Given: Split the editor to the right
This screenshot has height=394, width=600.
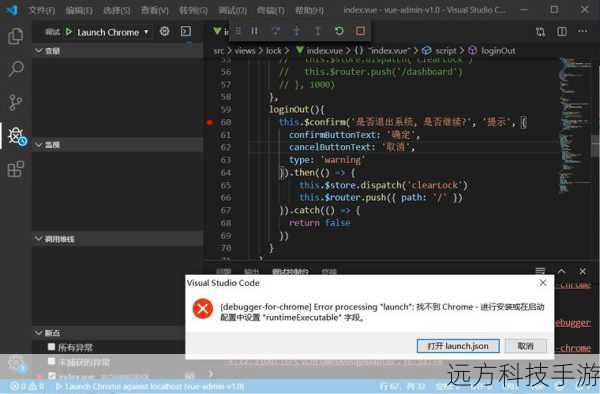Looking at the screenshot, I should (562, 32).
